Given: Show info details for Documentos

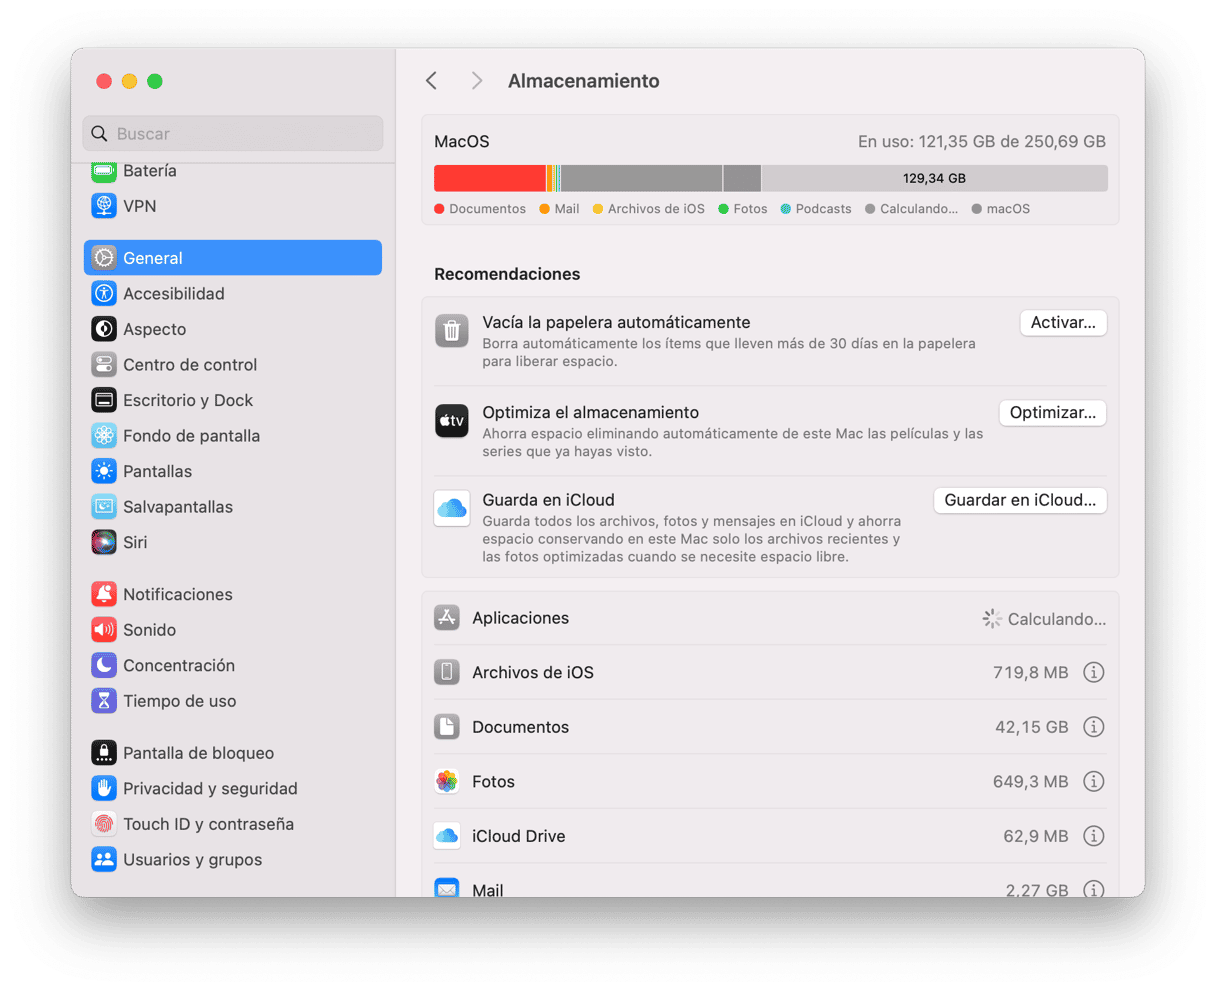Looking at the screenshot, I should click(1094, 727).
